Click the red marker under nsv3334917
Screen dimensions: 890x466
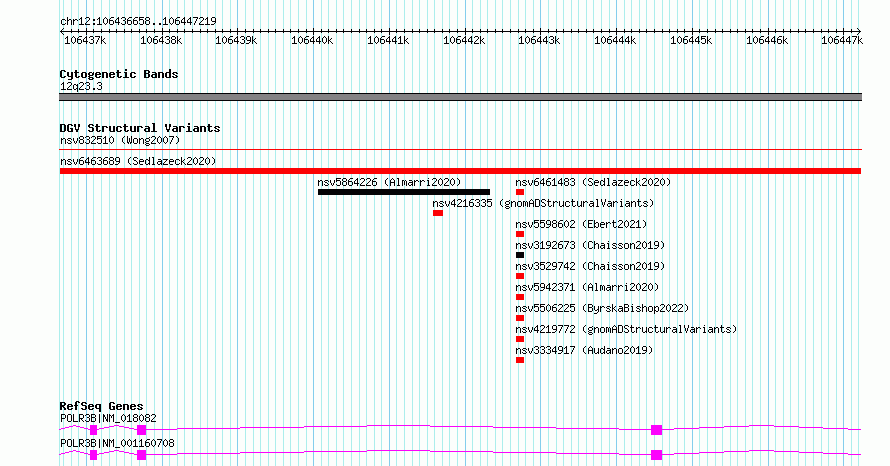[520, 360]
